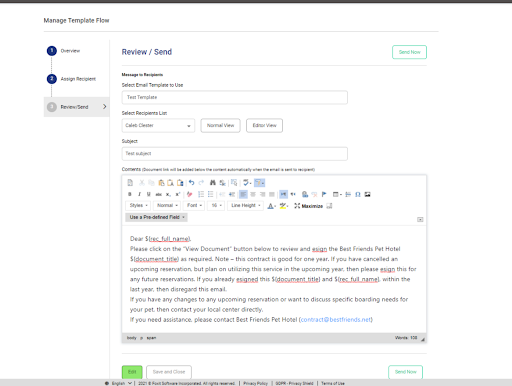Image resolution: width=512 pixels, height=386 pixels.
Task: Toggle Superscript formatting
Action: pos(178,194)
